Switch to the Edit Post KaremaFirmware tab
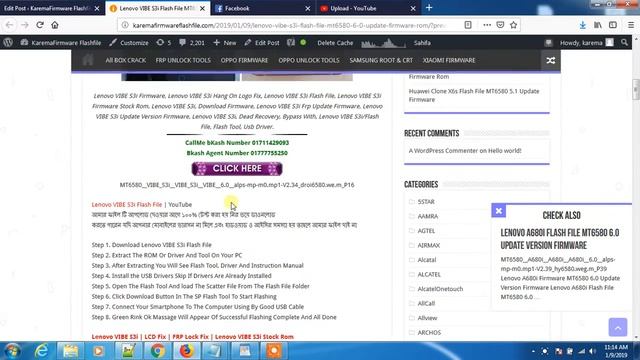The width and height of the screenshot is (640, 360). (x=47, y=8)
